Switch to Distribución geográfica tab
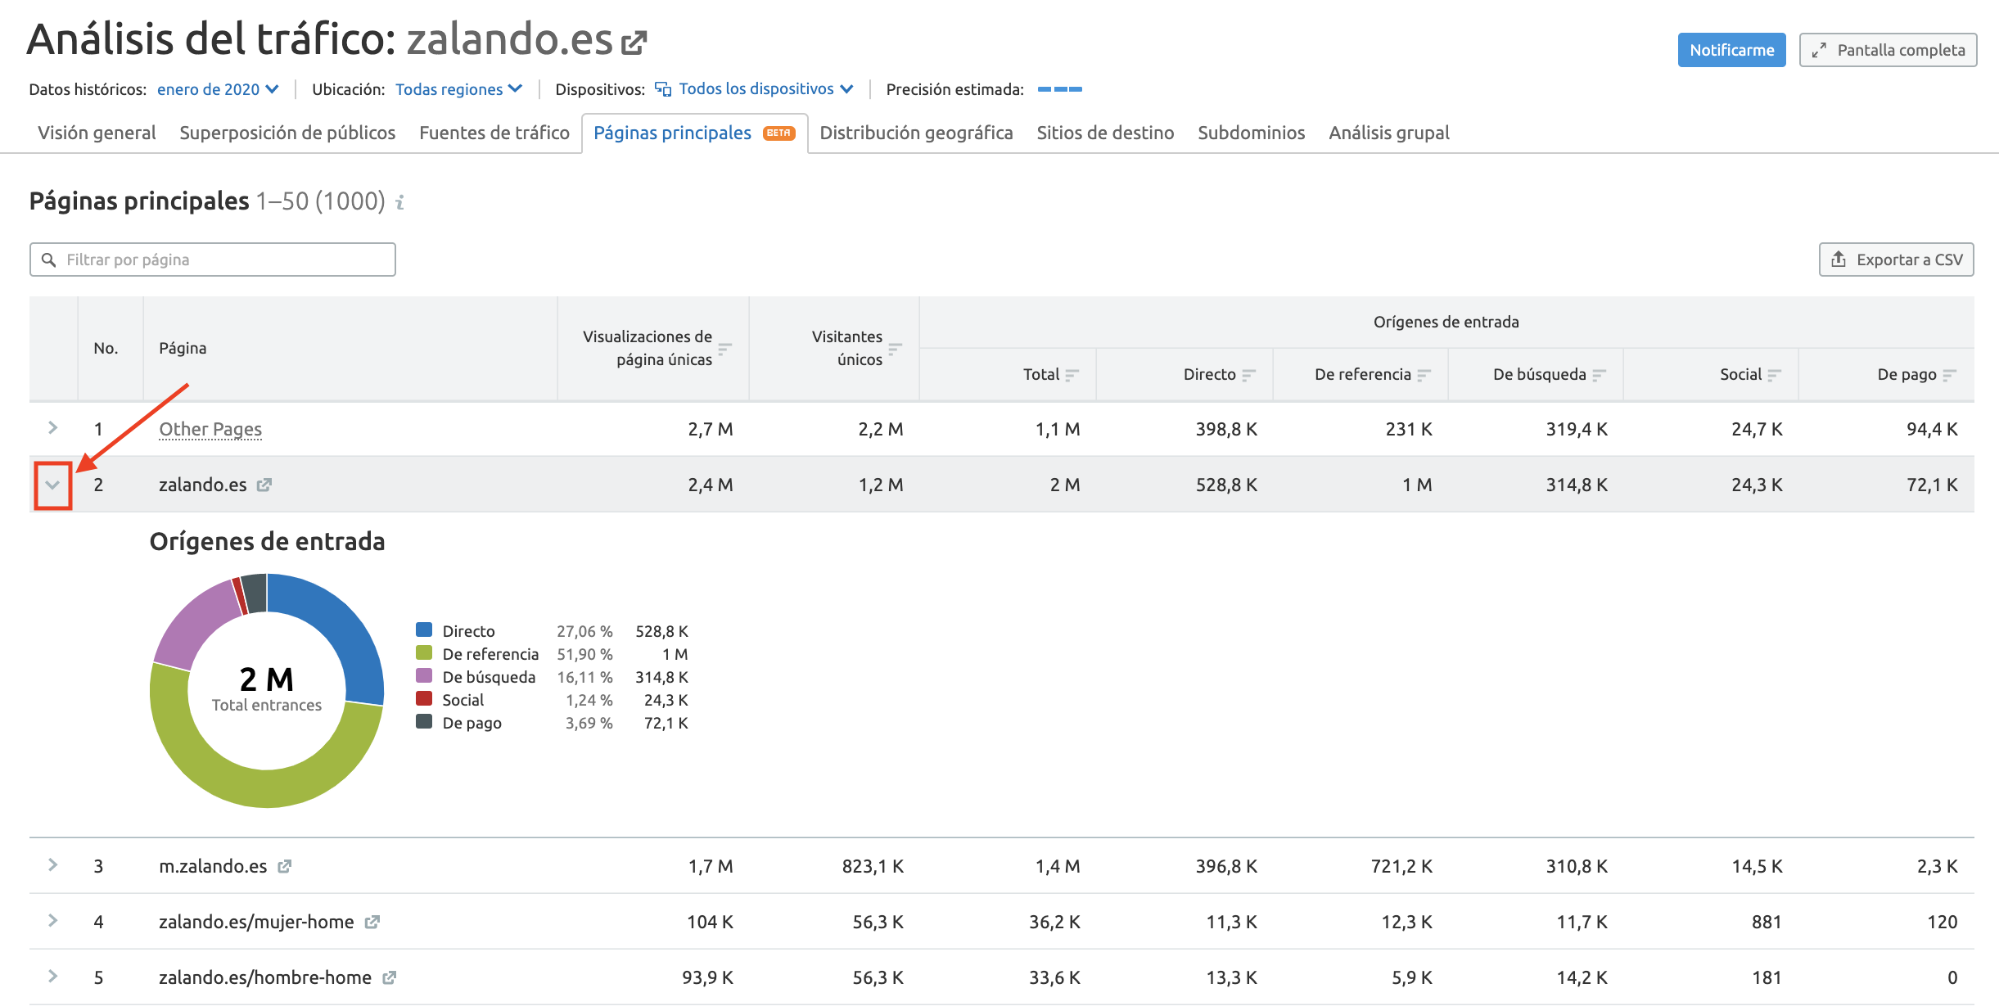 tap(916, 133)
